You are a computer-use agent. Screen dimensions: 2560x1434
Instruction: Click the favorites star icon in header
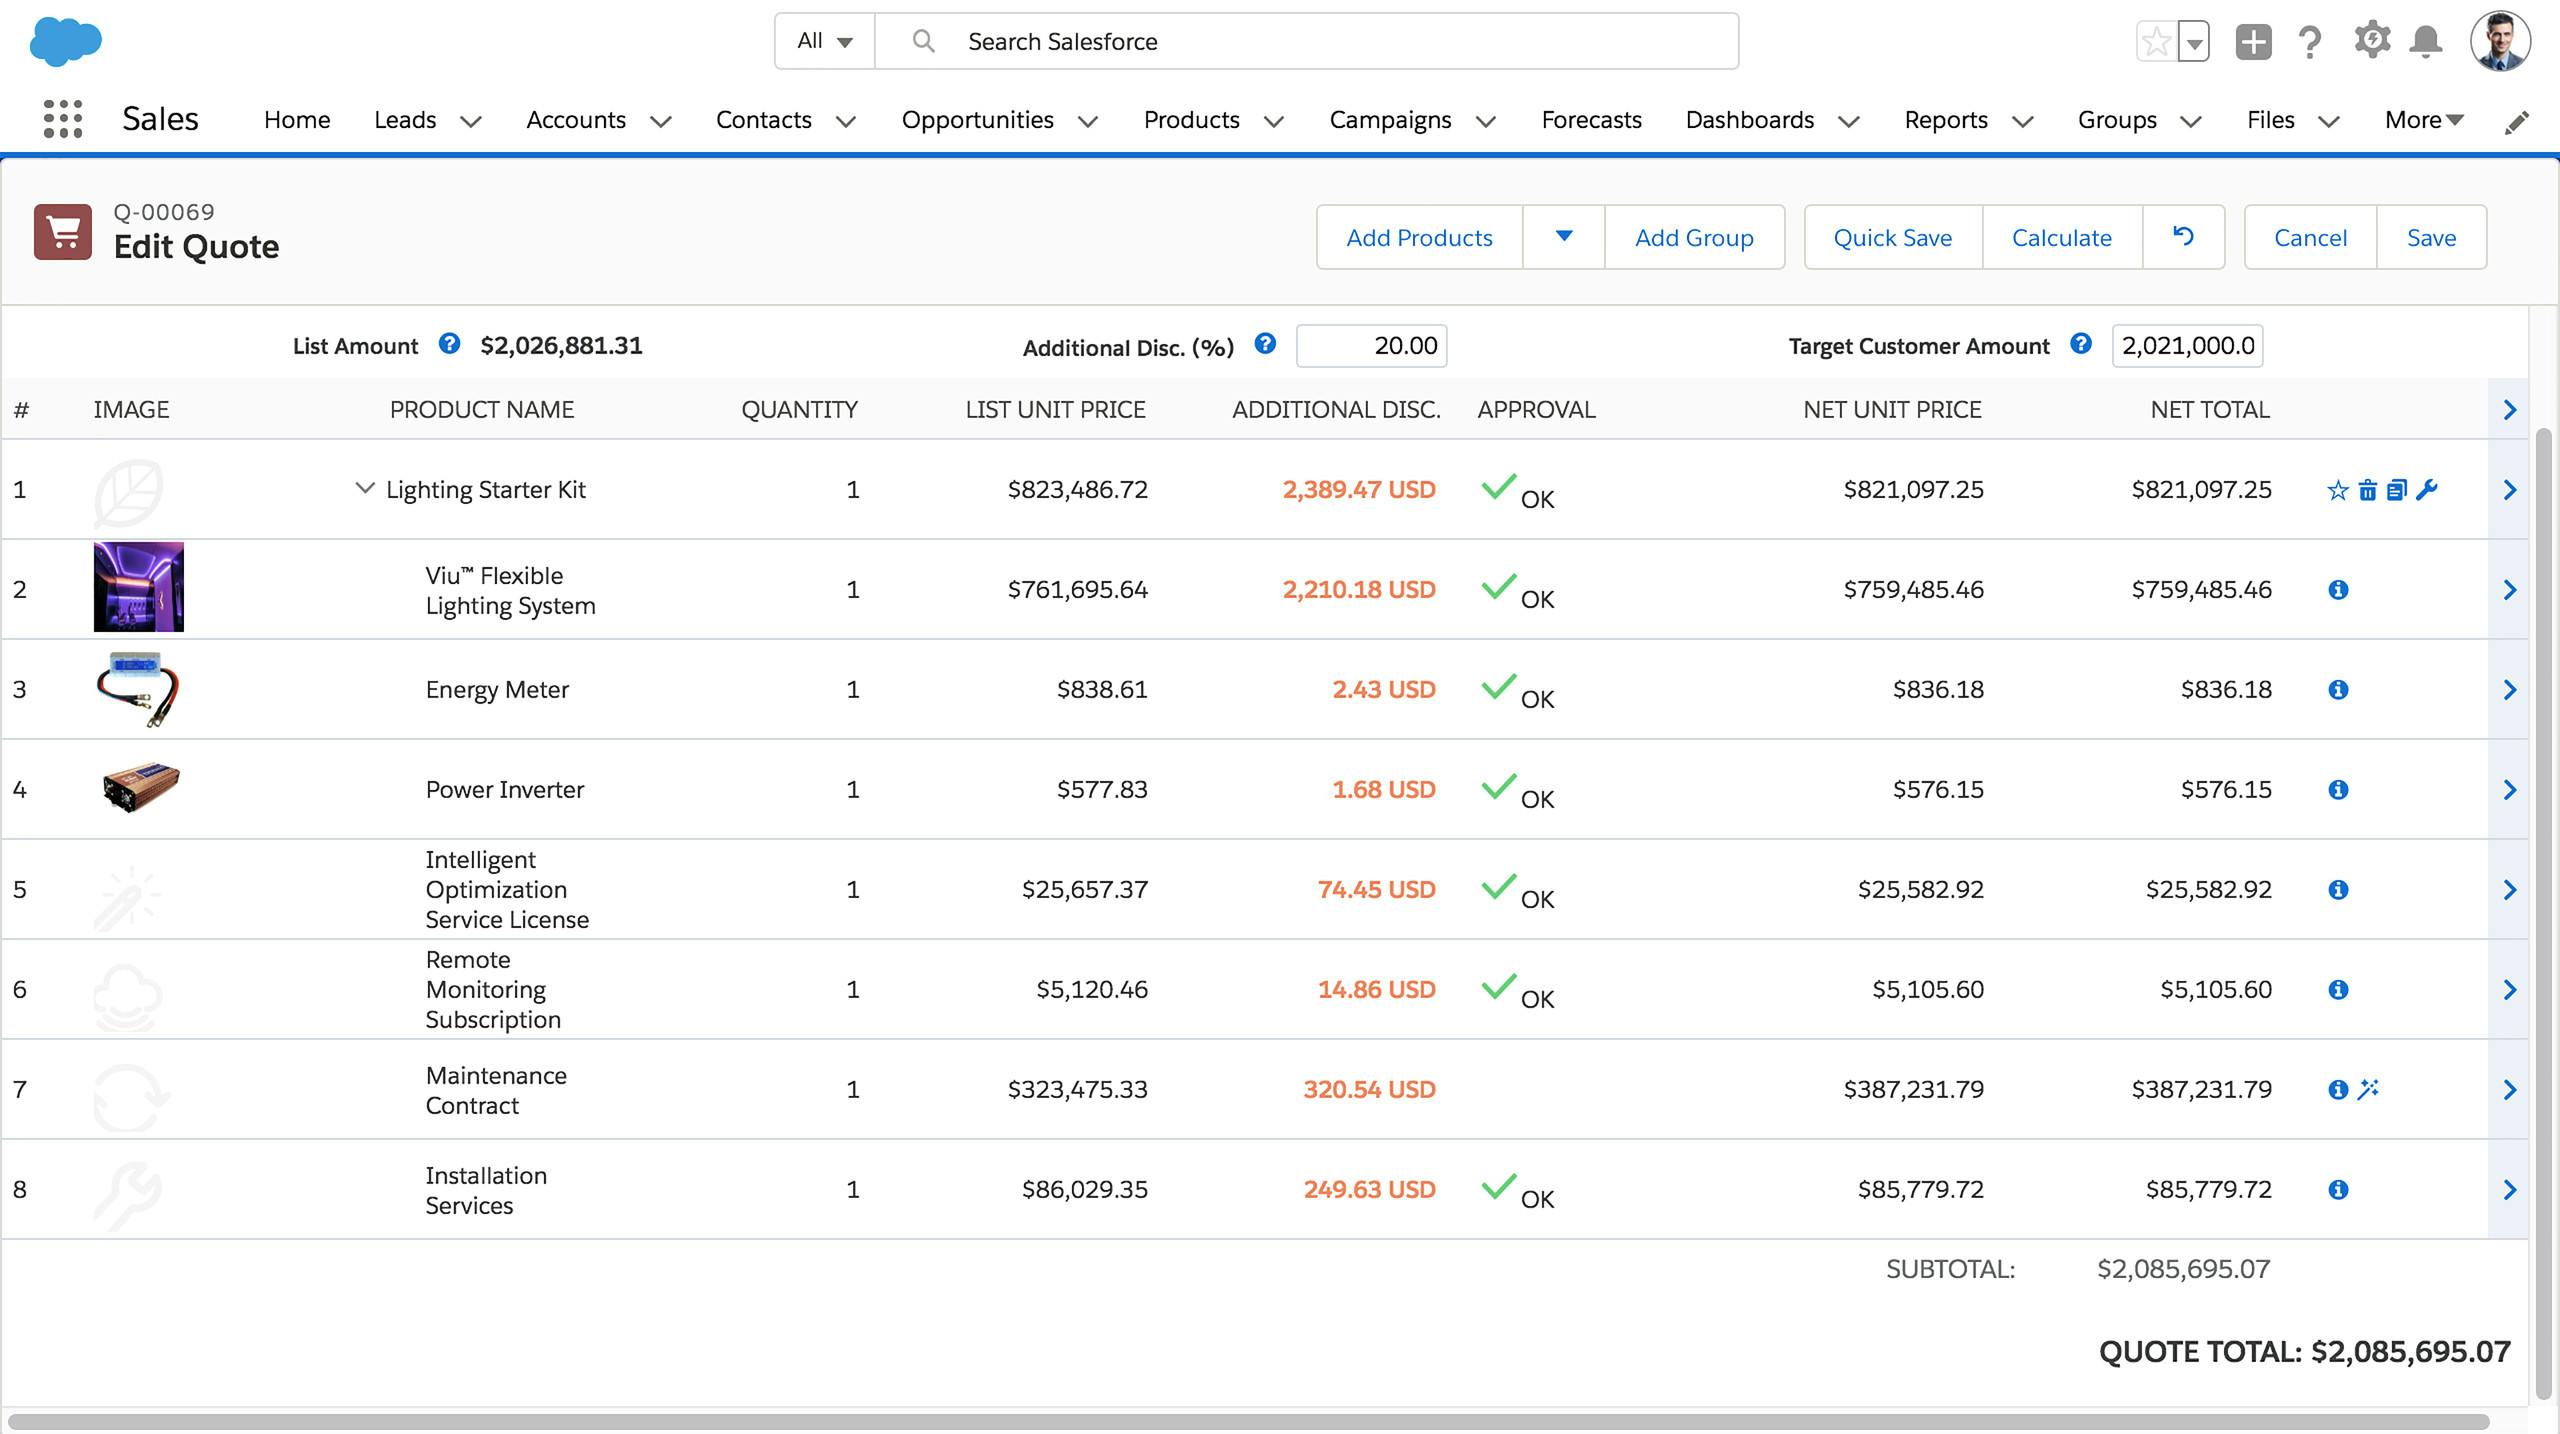pos(2157,42)
